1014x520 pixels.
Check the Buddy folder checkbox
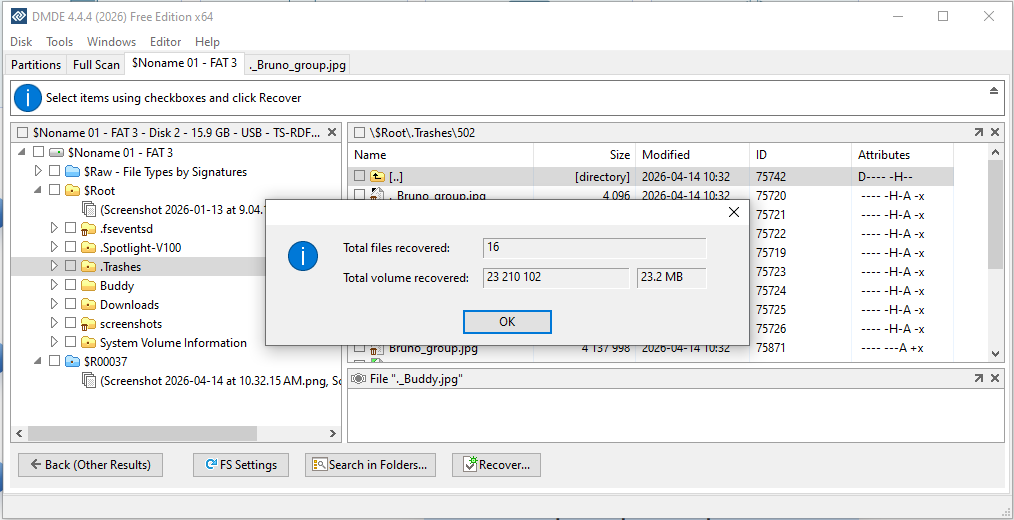(70, 285)
